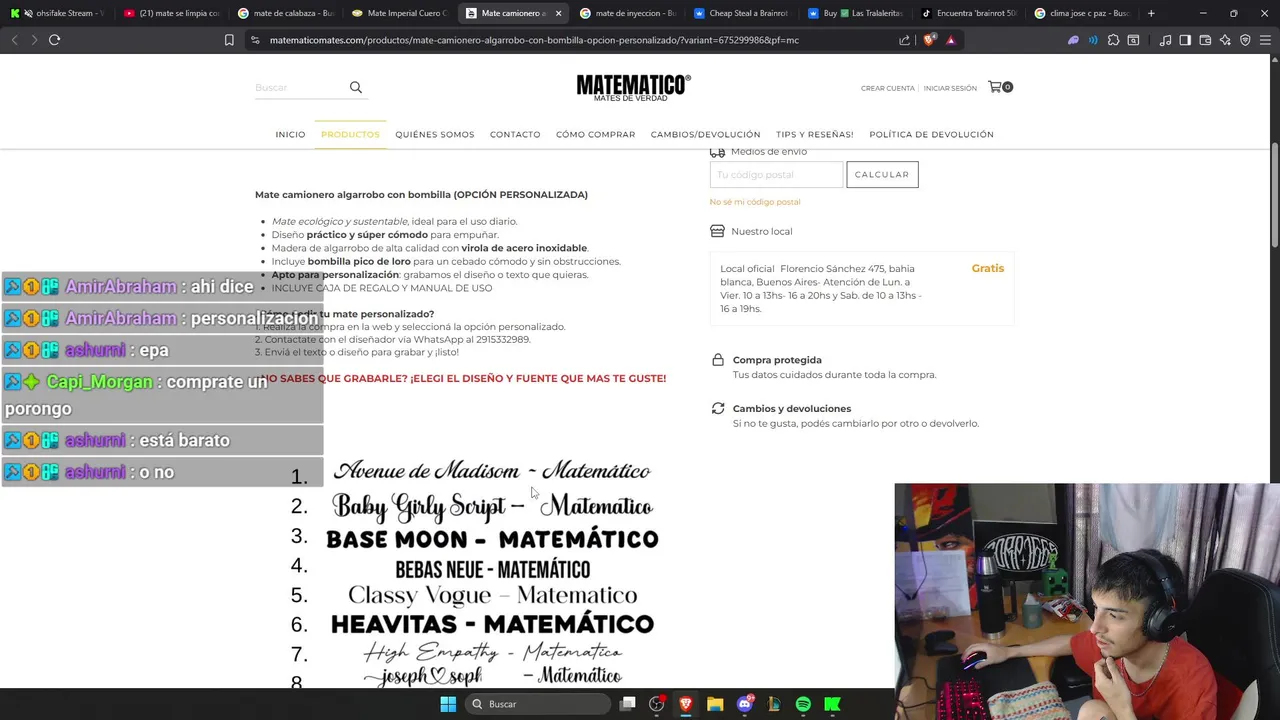Image resolution: width=1280 pixels, height=720 pixels.
Task: Open Discord from the taskbar
Action: (x=745, y=704)
